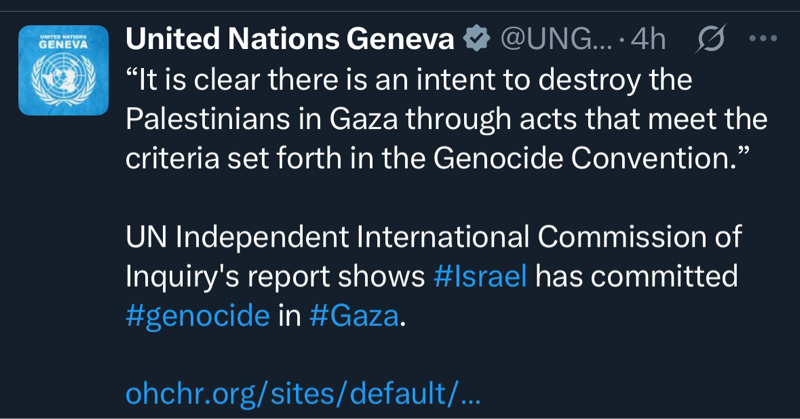
Task: Open the United Nations Geneva profile avatar
Action: pos(63,71)
